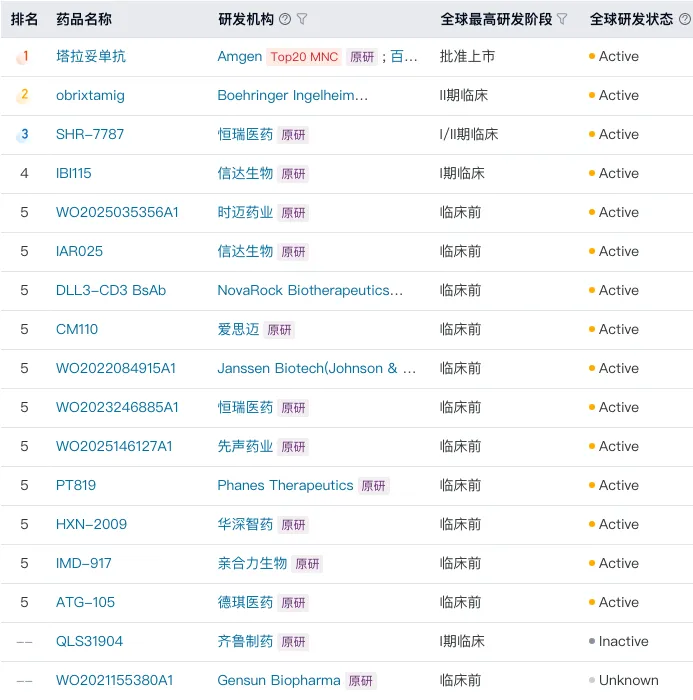Click the Janssen Biotech institution link
The image size is (693, 700).
[316, 369]
